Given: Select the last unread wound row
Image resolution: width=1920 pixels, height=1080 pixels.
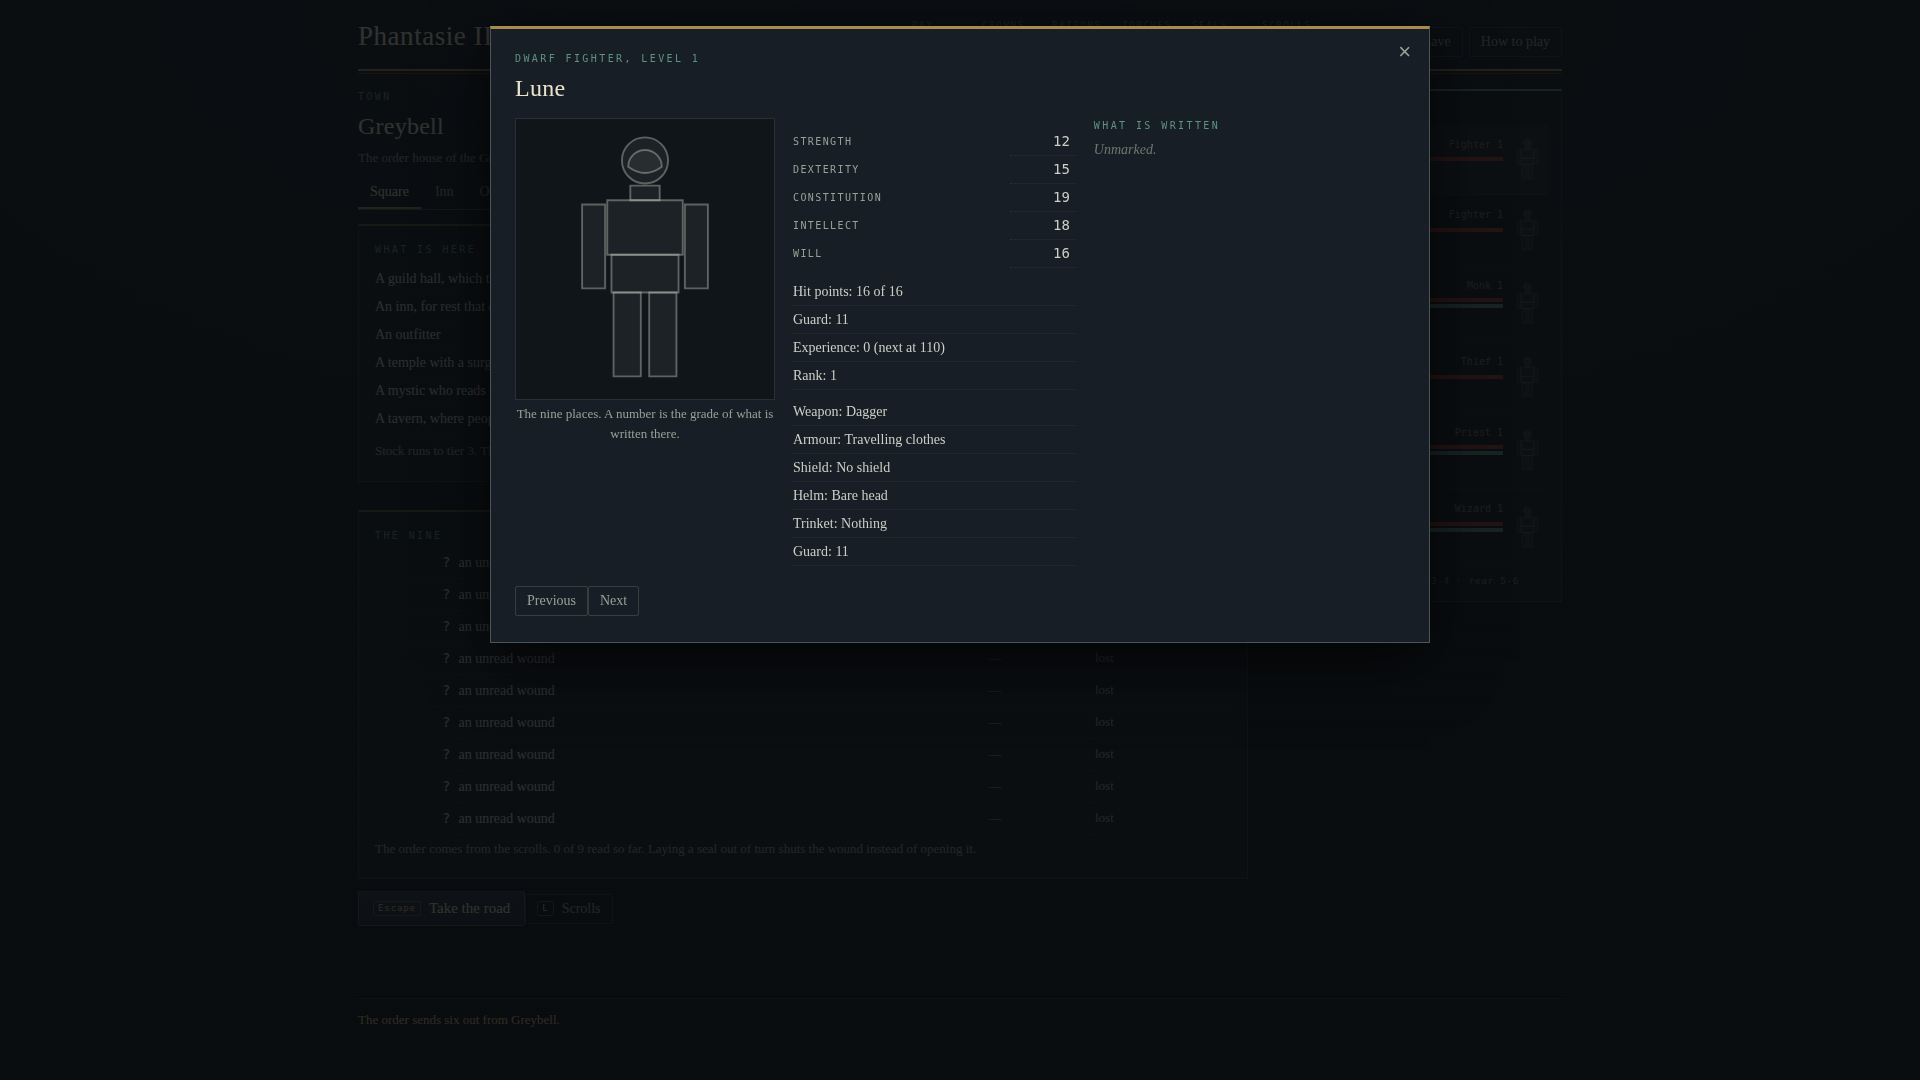Looking at the screenshot, I should click(802, 819).
